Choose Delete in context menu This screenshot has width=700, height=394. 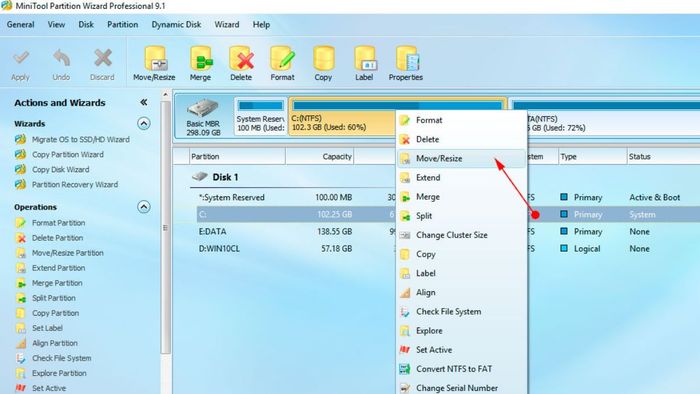pyautogui.click(x=461, y=139)
